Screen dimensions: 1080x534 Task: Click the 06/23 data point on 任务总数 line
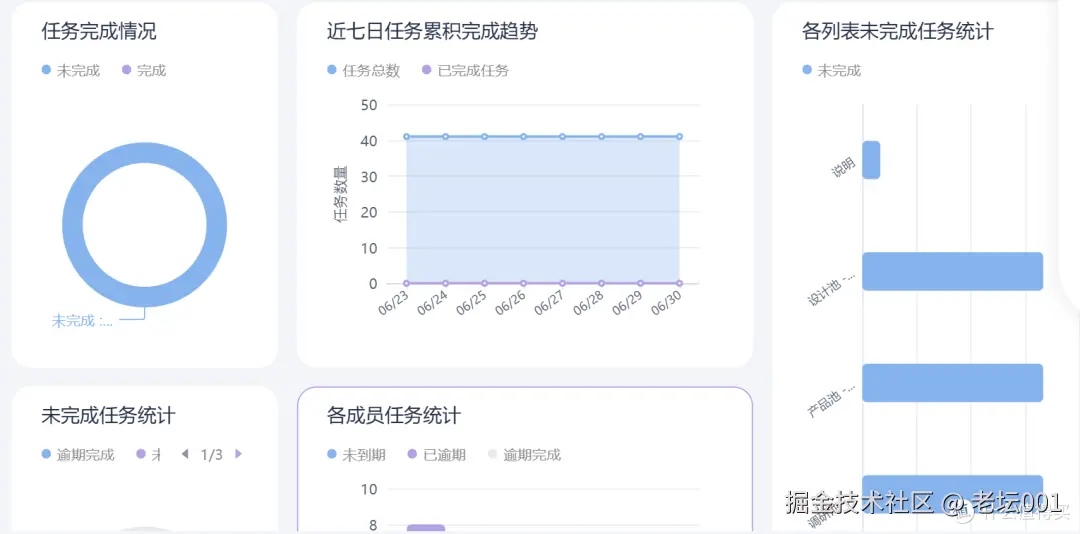coord(406,136)
